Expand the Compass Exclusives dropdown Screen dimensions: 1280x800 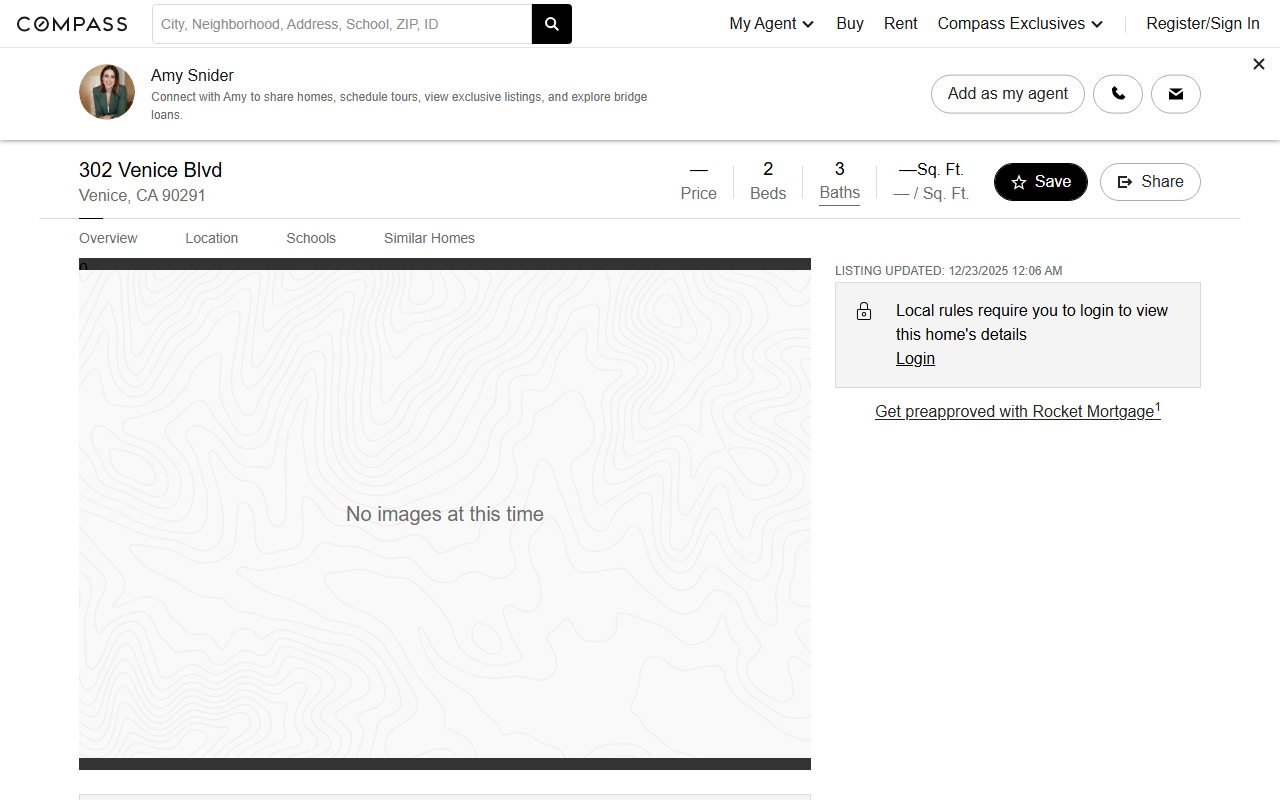tap(1020, 24)
